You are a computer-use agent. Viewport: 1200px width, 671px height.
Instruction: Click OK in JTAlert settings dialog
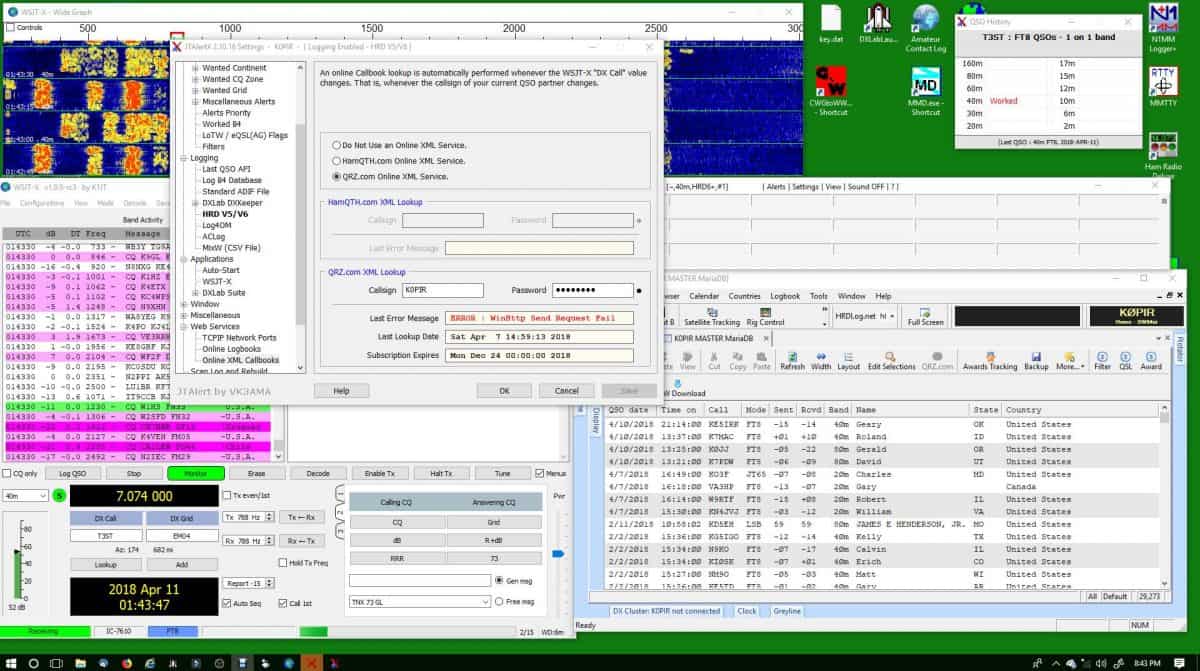[504, 391]
